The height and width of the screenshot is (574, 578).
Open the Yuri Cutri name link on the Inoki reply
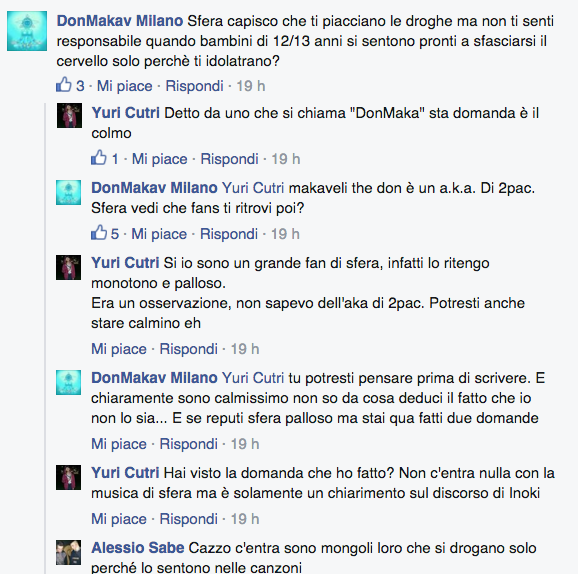[125, 473]
